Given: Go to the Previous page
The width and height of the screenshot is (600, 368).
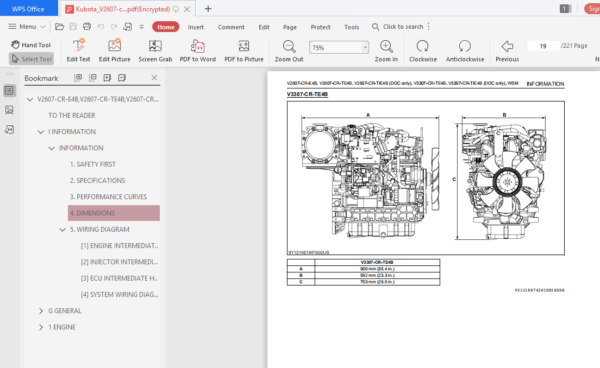Looking at the screenshot, I should point(507,50).
